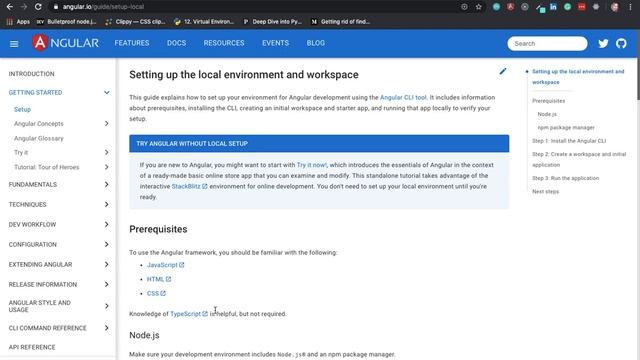Click the Chrome profile avatar
Image resolution: width=640 pixels, height=360 pixels.
(615, 7)
